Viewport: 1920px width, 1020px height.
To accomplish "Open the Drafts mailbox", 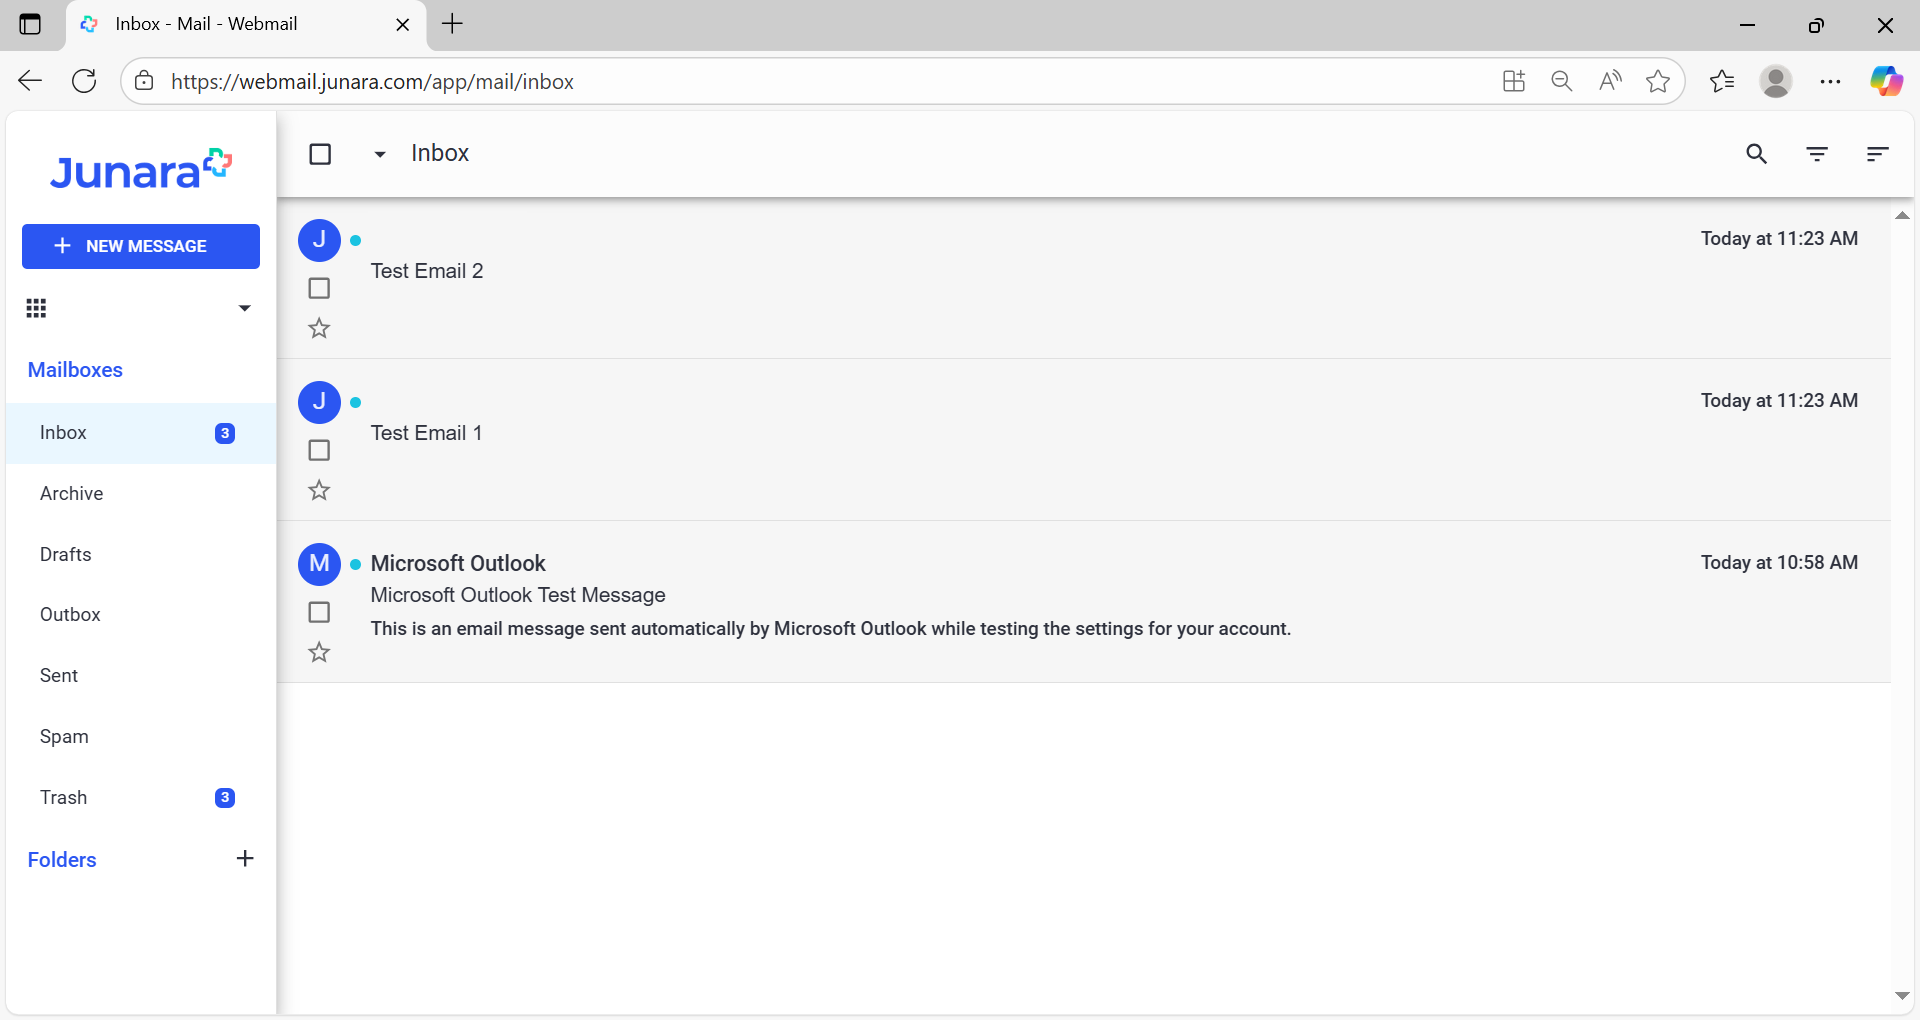I will pos(141,555).
